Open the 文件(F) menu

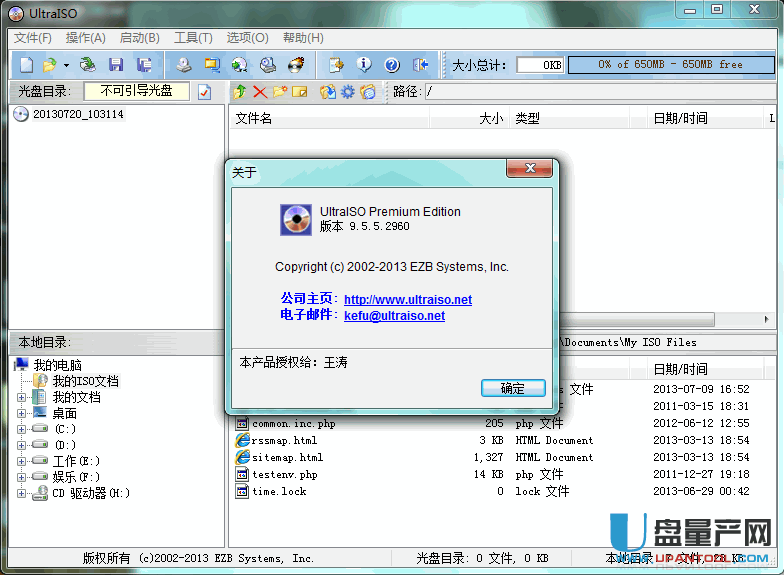(32, 38)
